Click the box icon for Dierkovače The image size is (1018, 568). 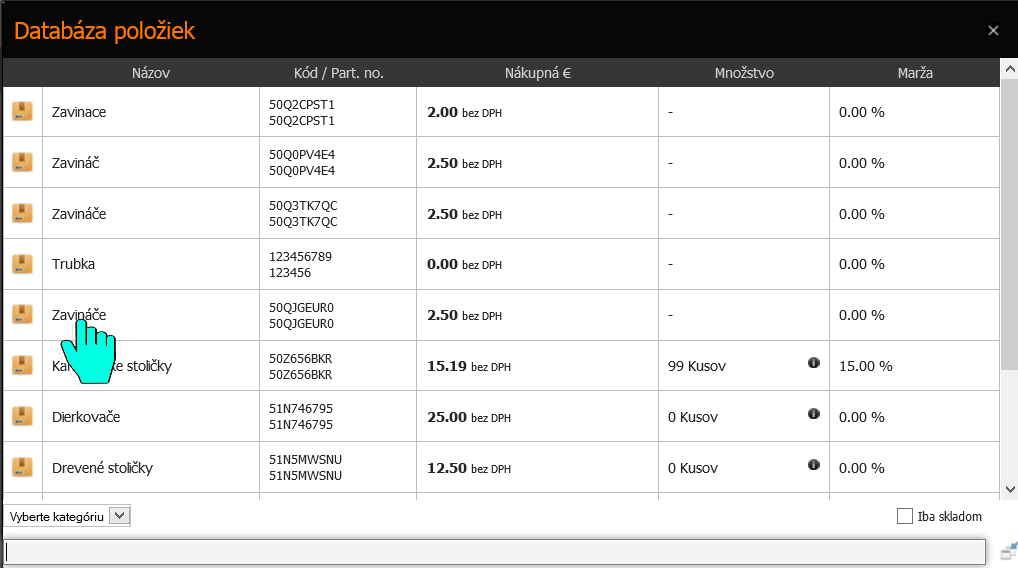(22, 416)
